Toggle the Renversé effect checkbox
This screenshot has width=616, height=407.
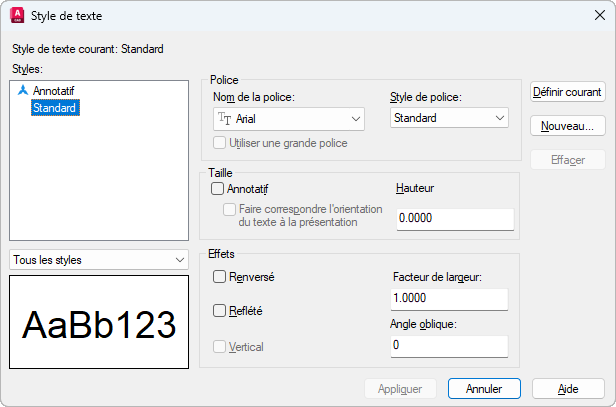click(220, 276)
